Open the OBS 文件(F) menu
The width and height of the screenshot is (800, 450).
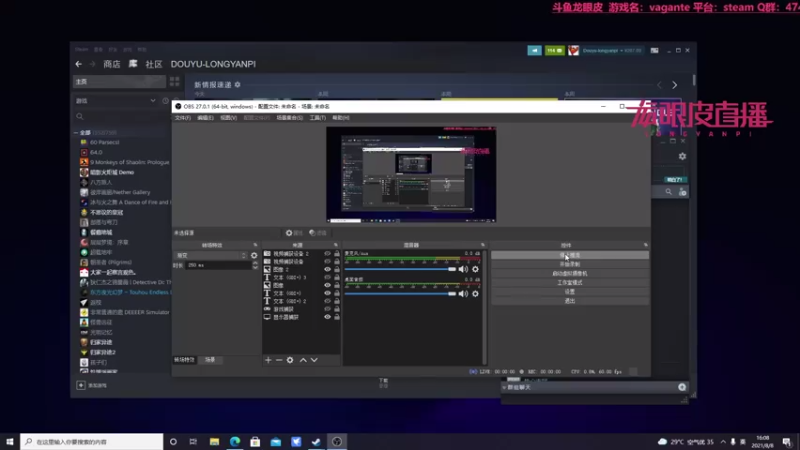(x=183, y=118)
